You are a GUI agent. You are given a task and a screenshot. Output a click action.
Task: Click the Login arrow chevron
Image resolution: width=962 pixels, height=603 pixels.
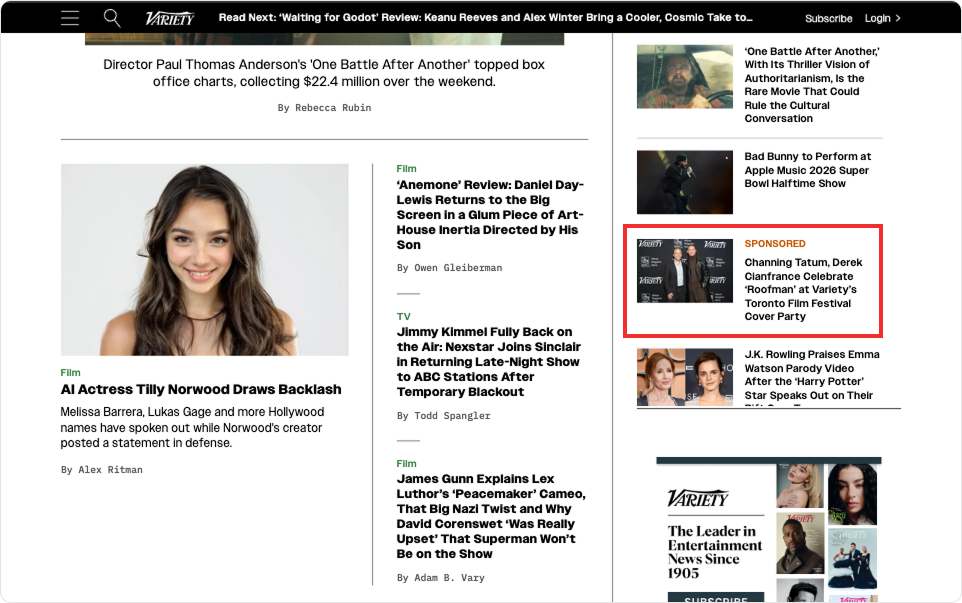pos(898,18)
